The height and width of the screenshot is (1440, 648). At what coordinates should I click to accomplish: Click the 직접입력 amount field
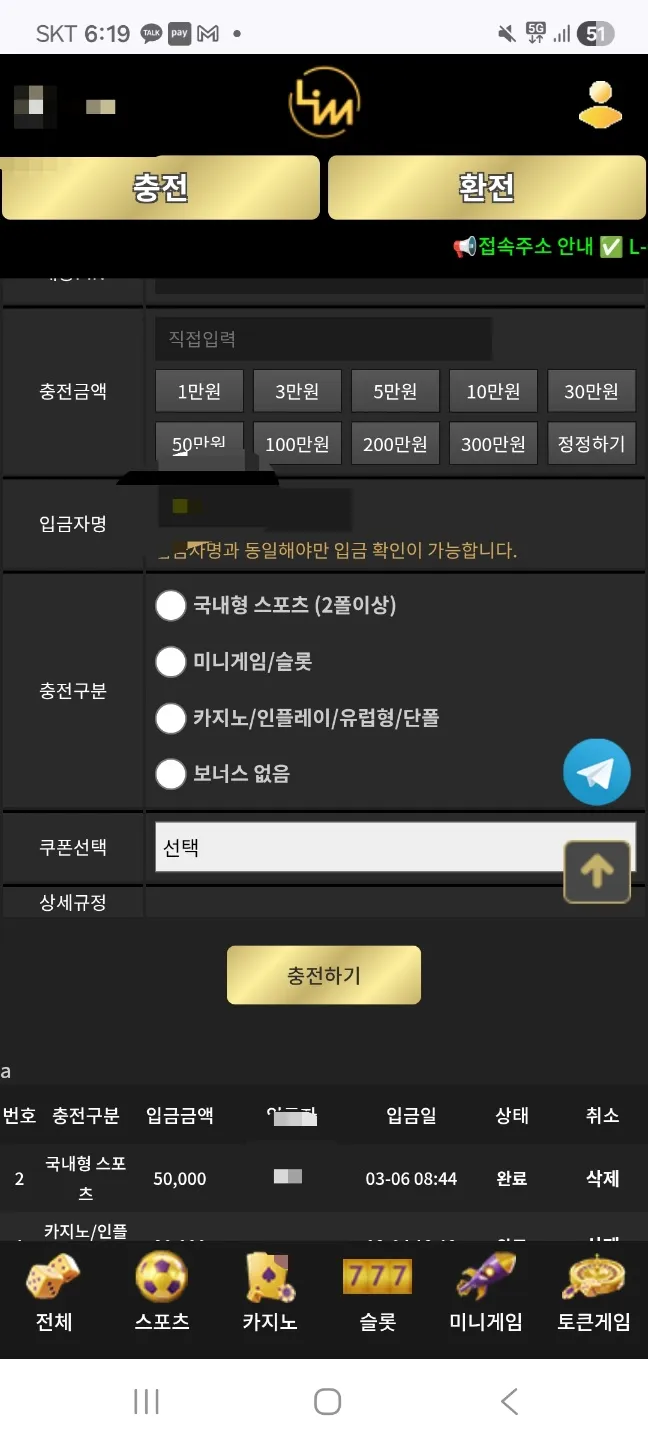point(323,339)
